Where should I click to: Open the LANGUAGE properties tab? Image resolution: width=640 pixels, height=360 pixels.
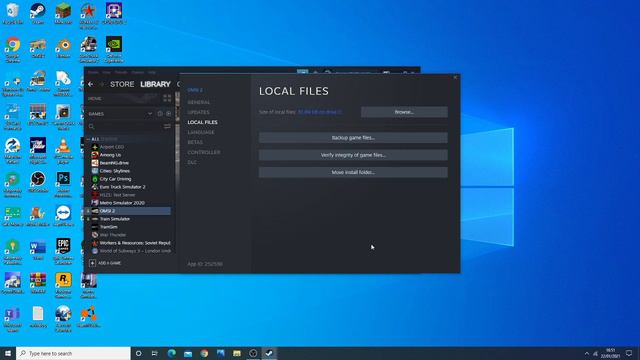tap(201, 132)
